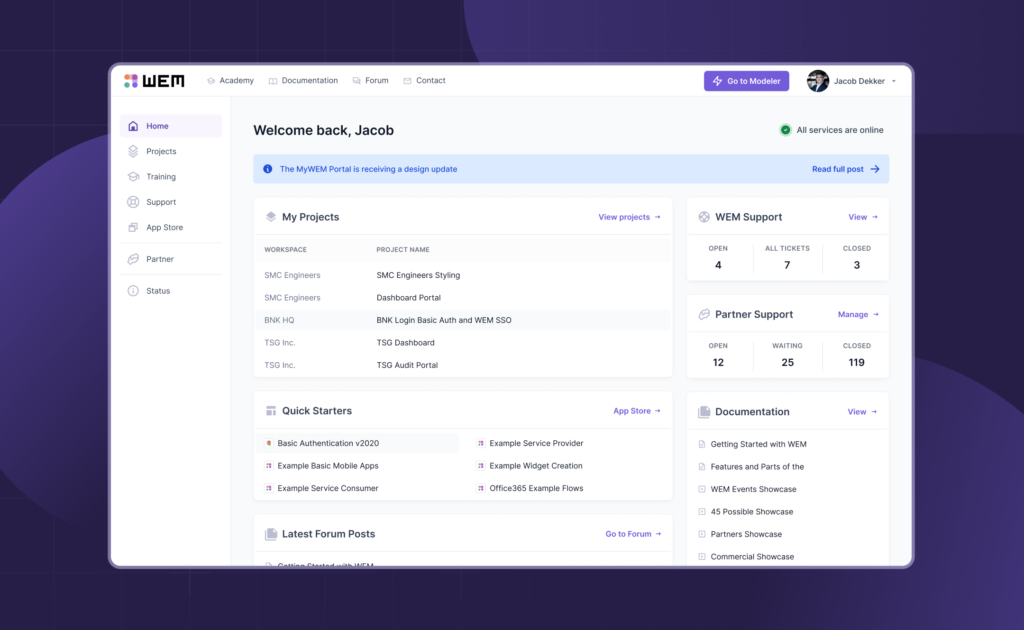The height and width of the screenshot is (630, 1024).
Task: Click the Status info icon in sidebar
Action: tap(133, 291)
